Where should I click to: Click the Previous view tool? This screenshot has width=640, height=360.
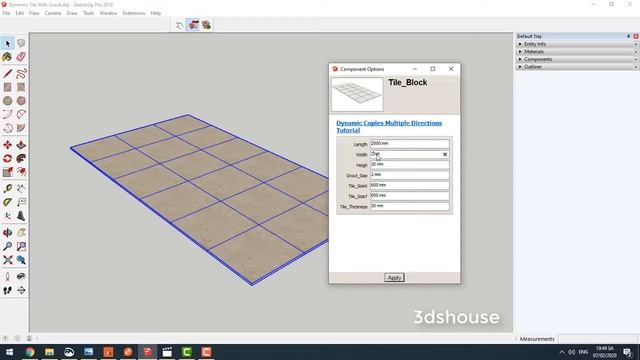click(21, 260)
